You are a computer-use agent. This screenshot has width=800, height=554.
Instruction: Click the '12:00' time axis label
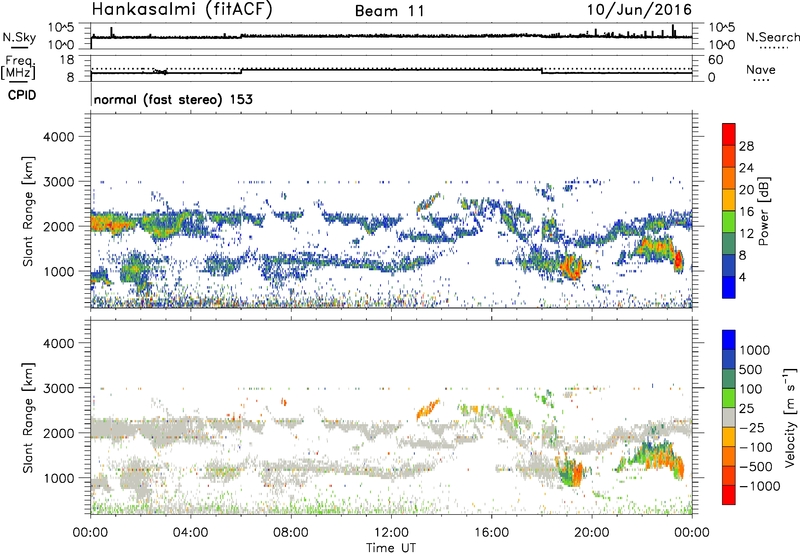tap(391, 533)
